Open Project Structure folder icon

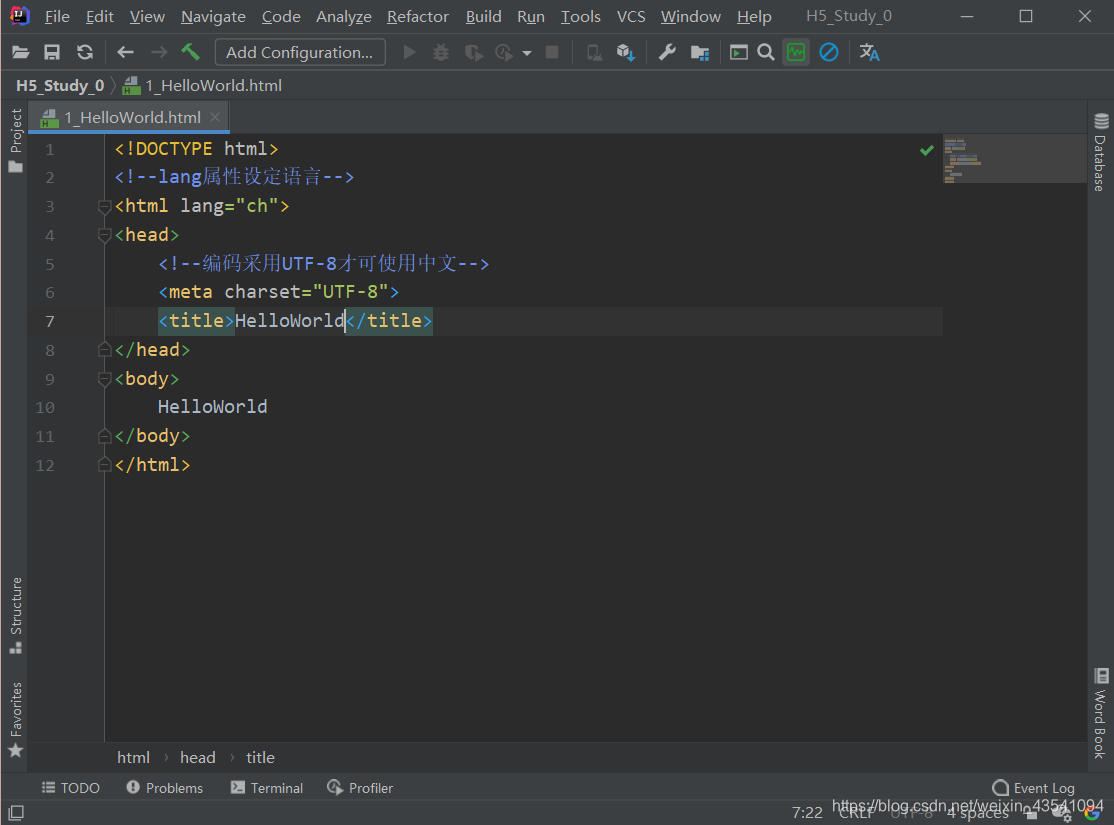click(700, 52)
